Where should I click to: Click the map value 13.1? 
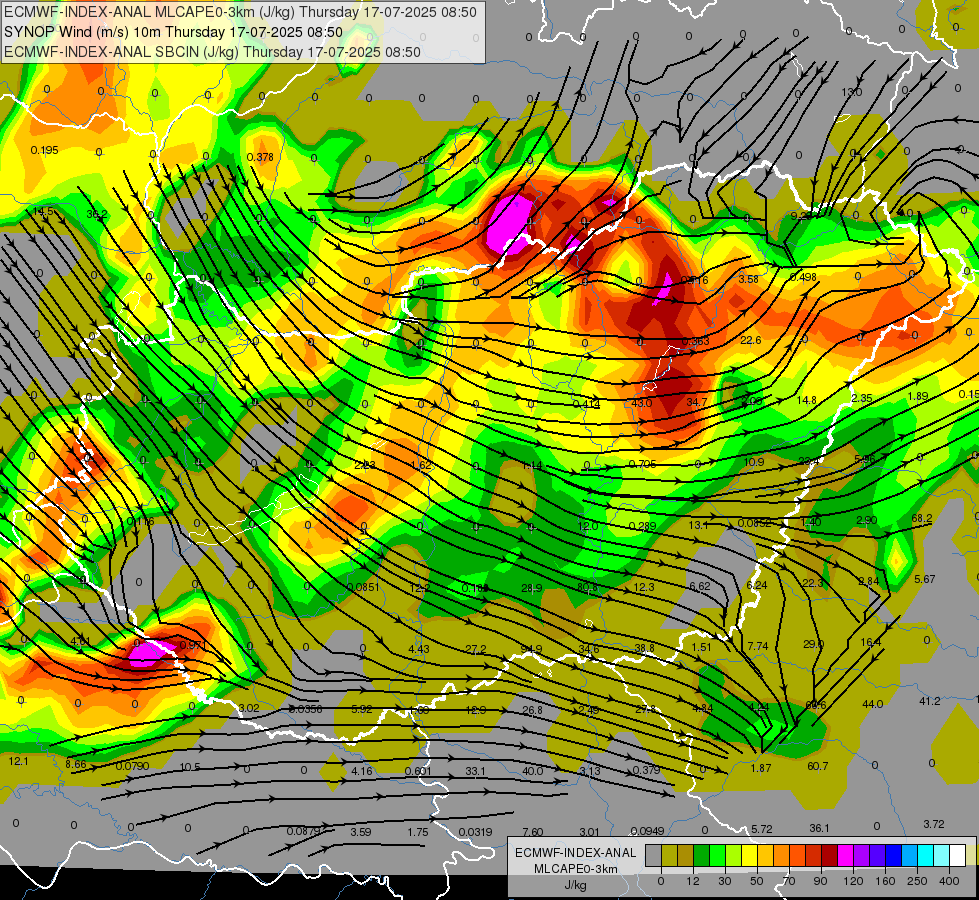(x=698, y=525)
